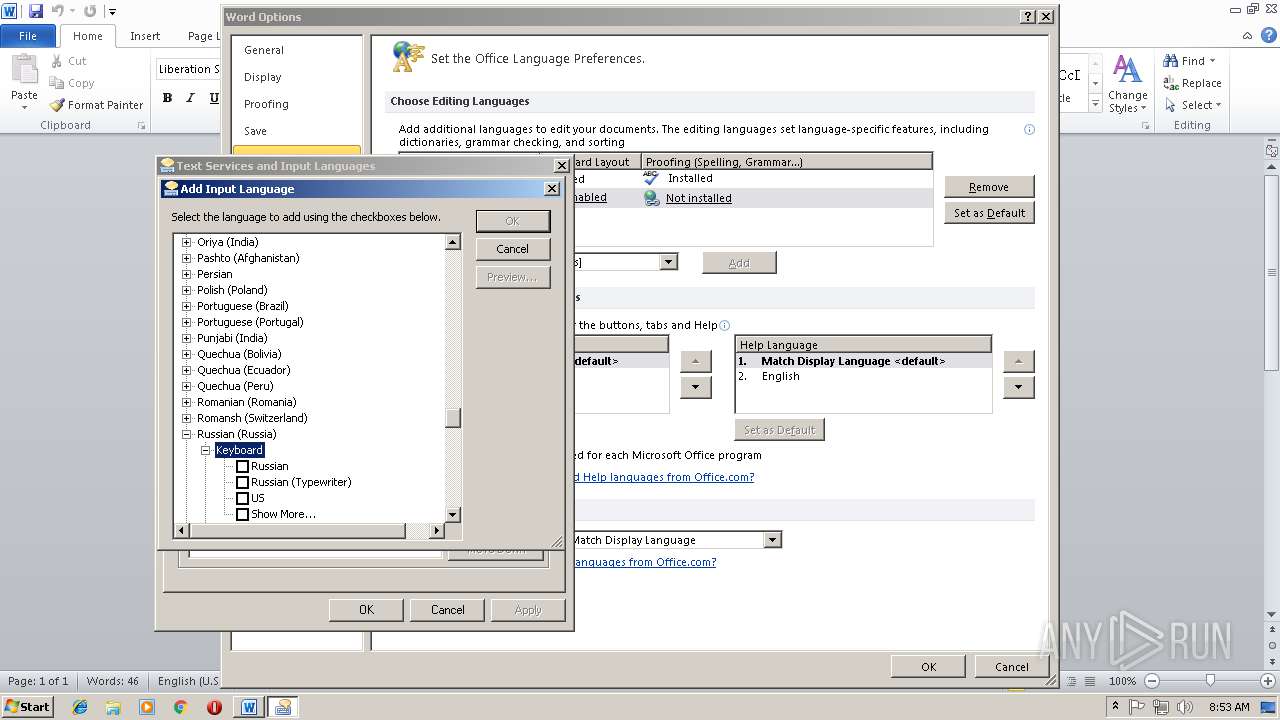
Task: Click the font name box Liberation
Action: [x=188, y=69]
